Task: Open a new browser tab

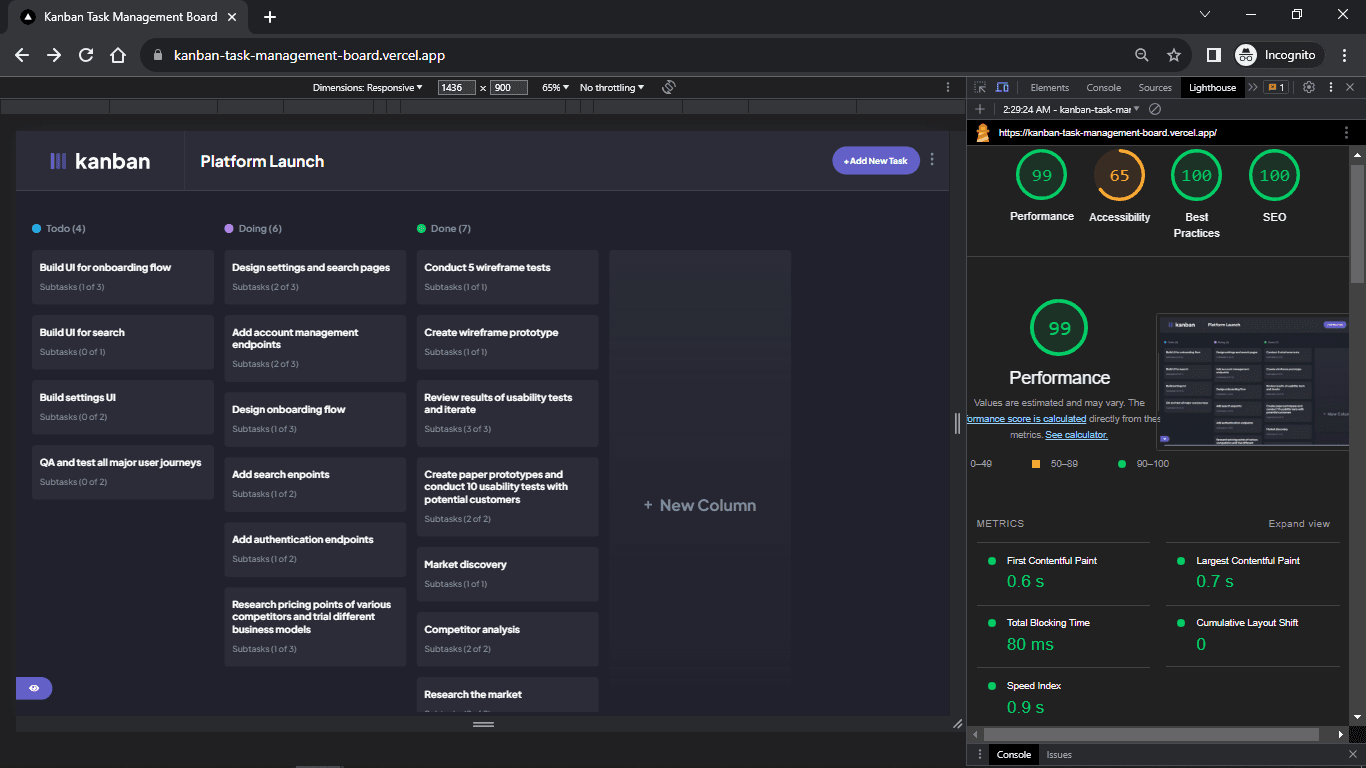Action: click(270, 17)
